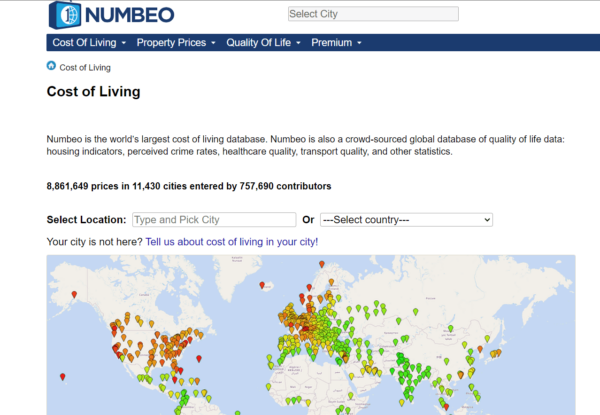Click the Cost of Living breadcrumb text
This screenshot has height=415, width=600.
pos(85,68)
